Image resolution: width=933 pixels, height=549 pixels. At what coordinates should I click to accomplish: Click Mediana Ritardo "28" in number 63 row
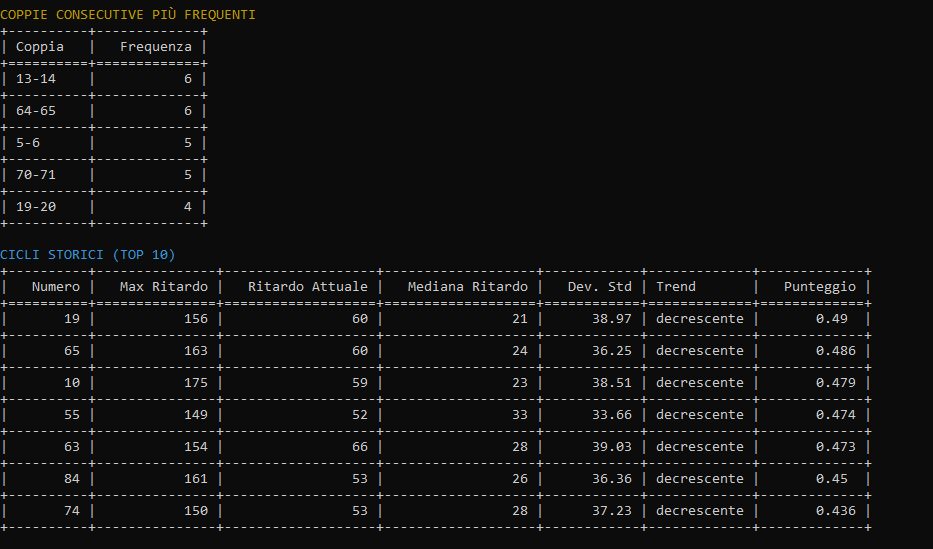(x=520, y=447)
